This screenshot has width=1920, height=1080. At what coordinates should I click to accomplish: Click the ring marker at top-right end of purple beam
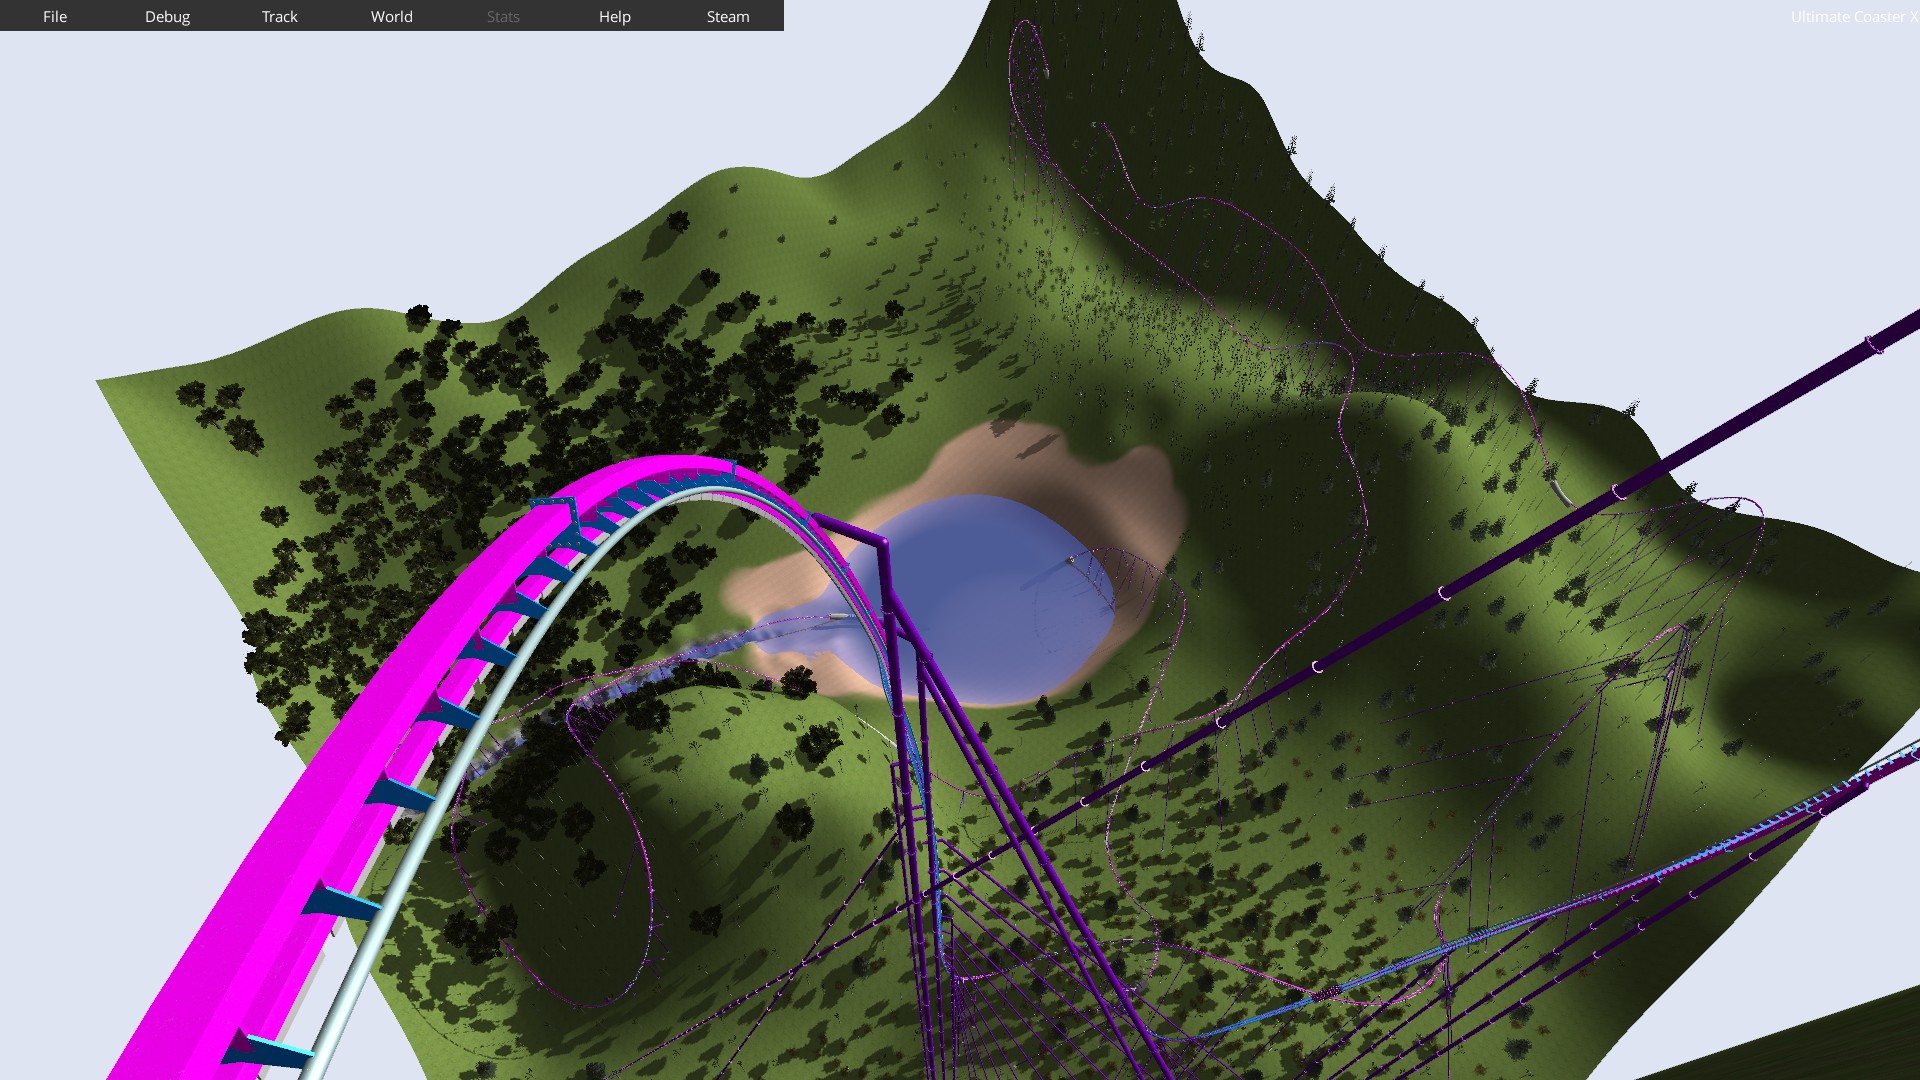1874,344
